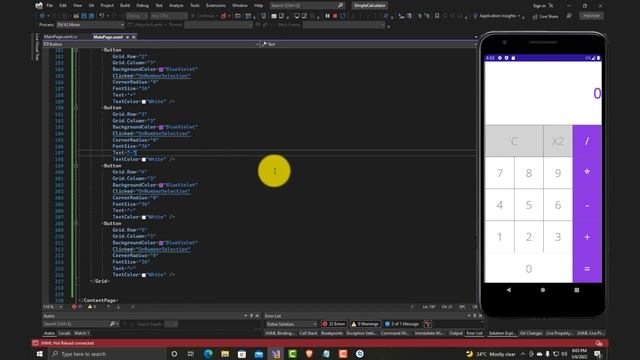The height and width of the screenshot is (360, 640).
Task: Toggle the 0 Warnings filter
Action: (365, 324)
